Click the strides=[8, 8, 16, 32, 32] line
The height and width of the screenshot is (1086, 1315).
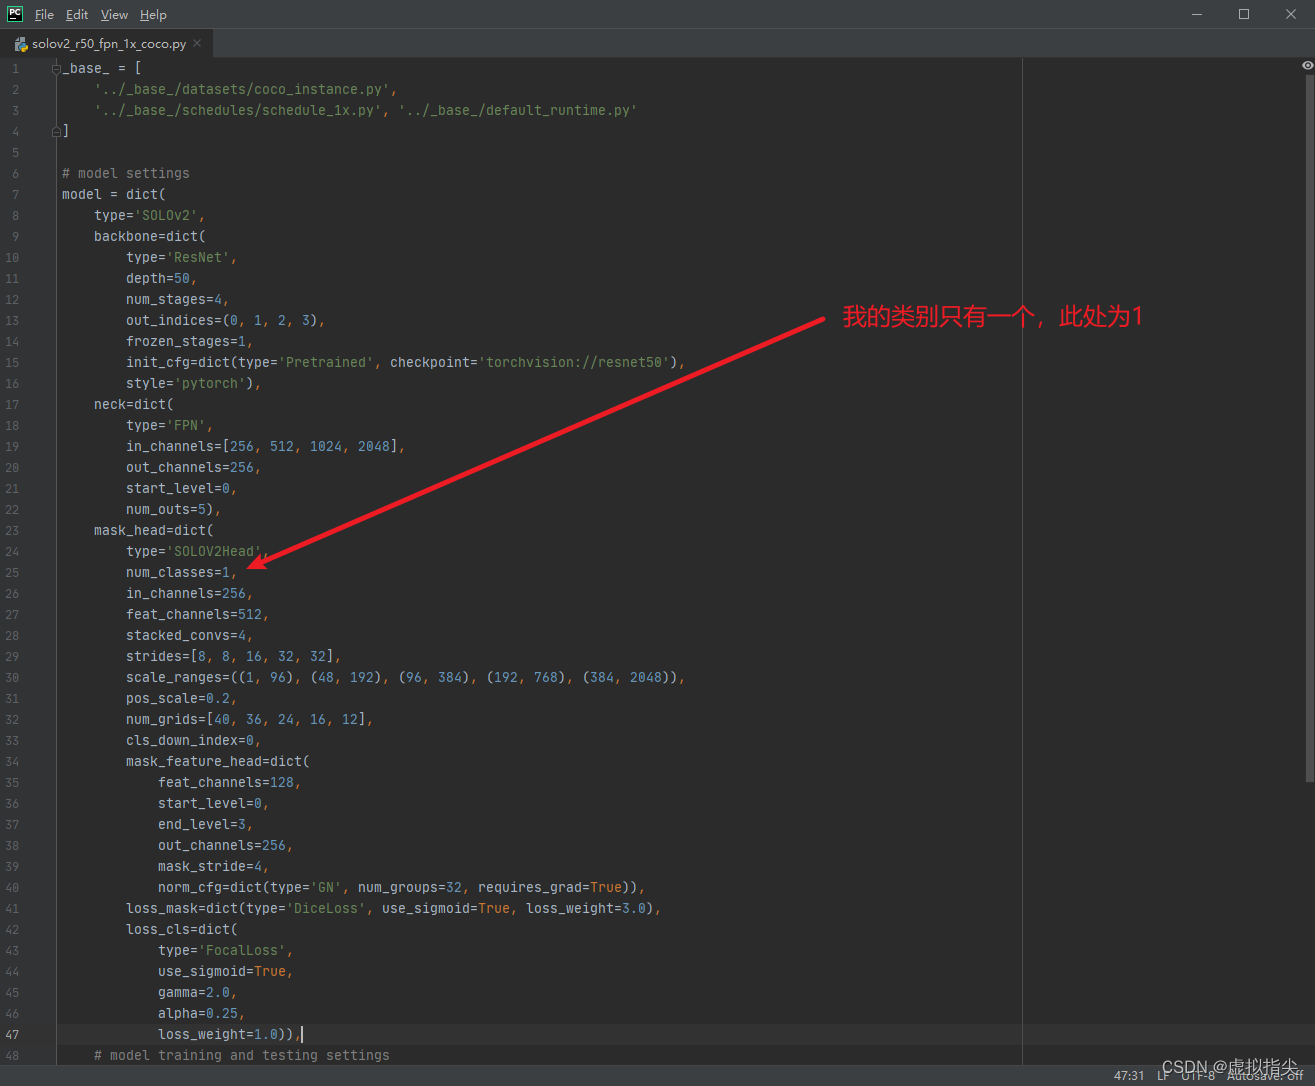[234, 656]
